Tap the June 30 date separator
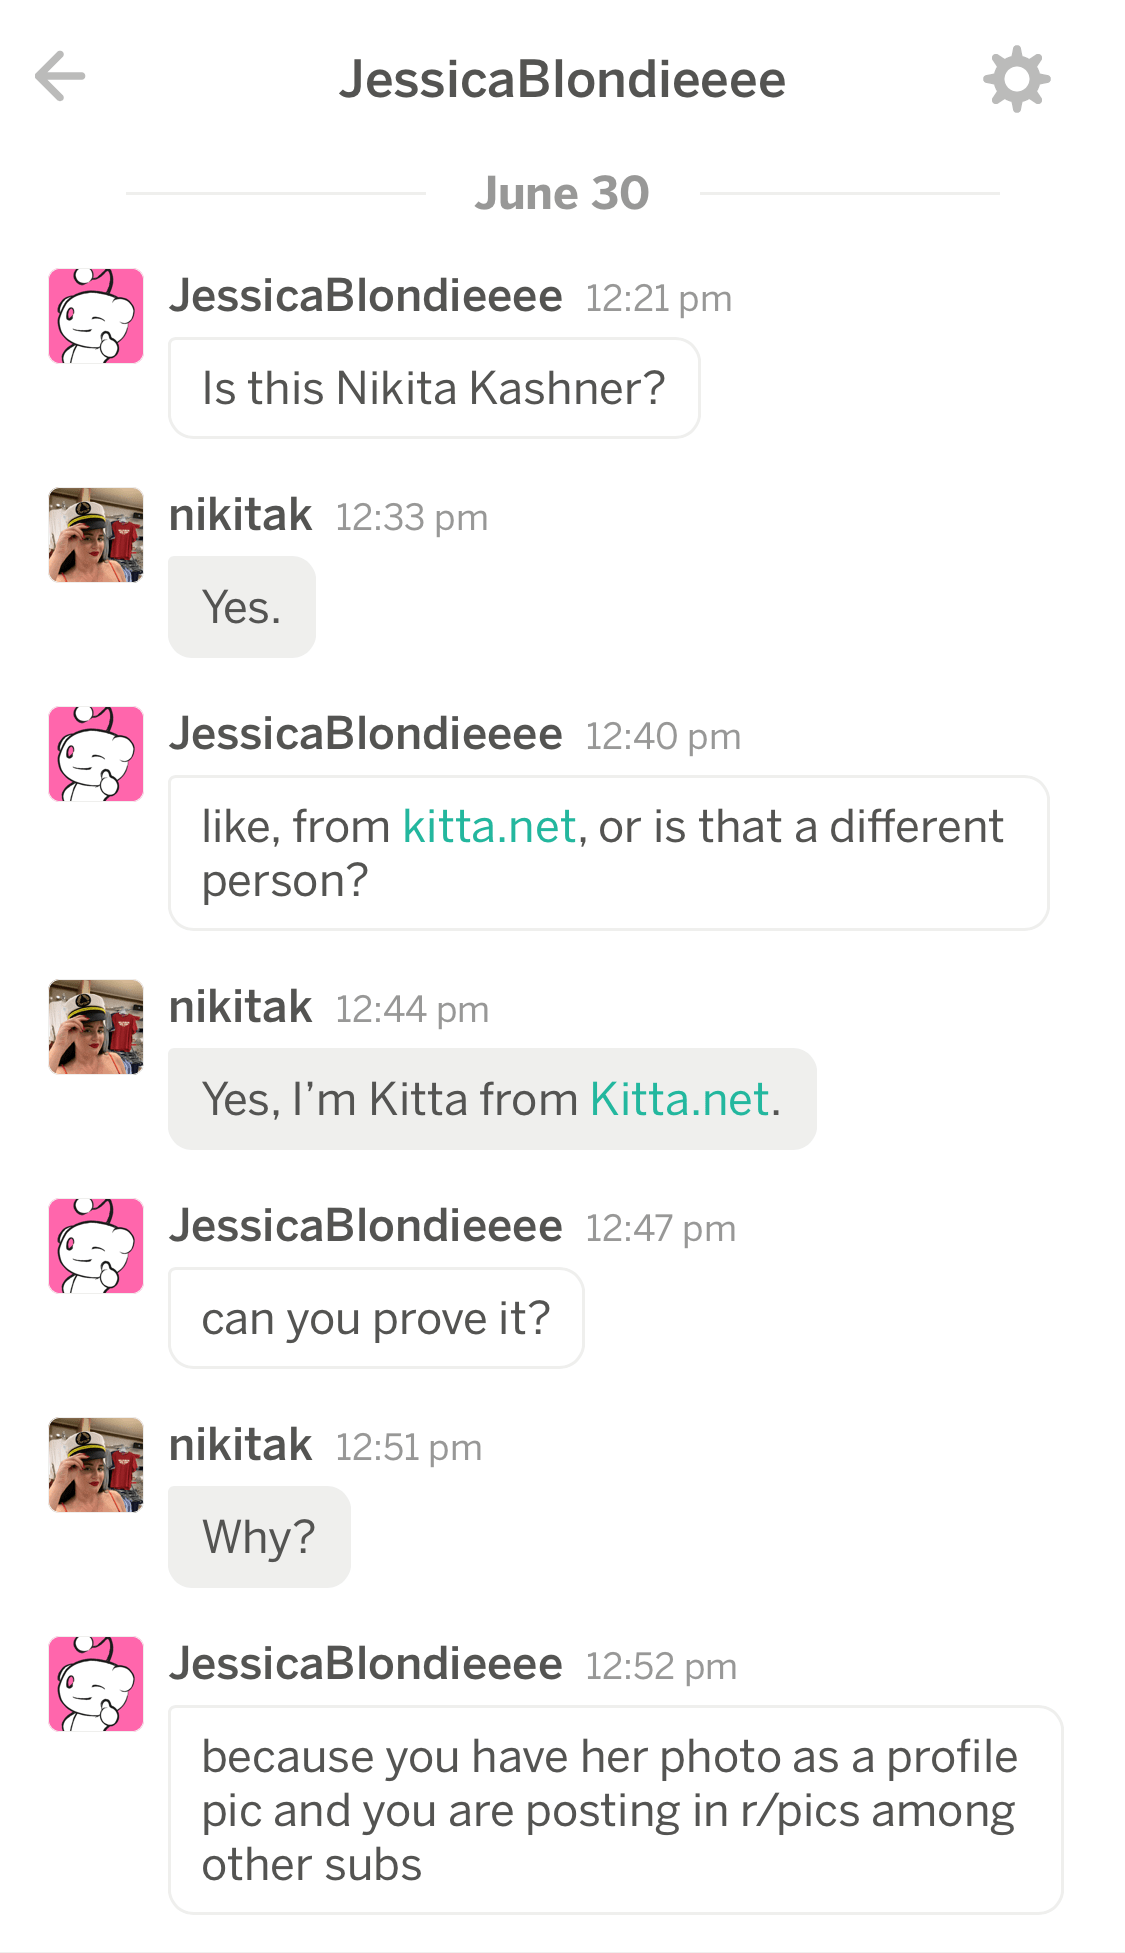 click(562, 193)
